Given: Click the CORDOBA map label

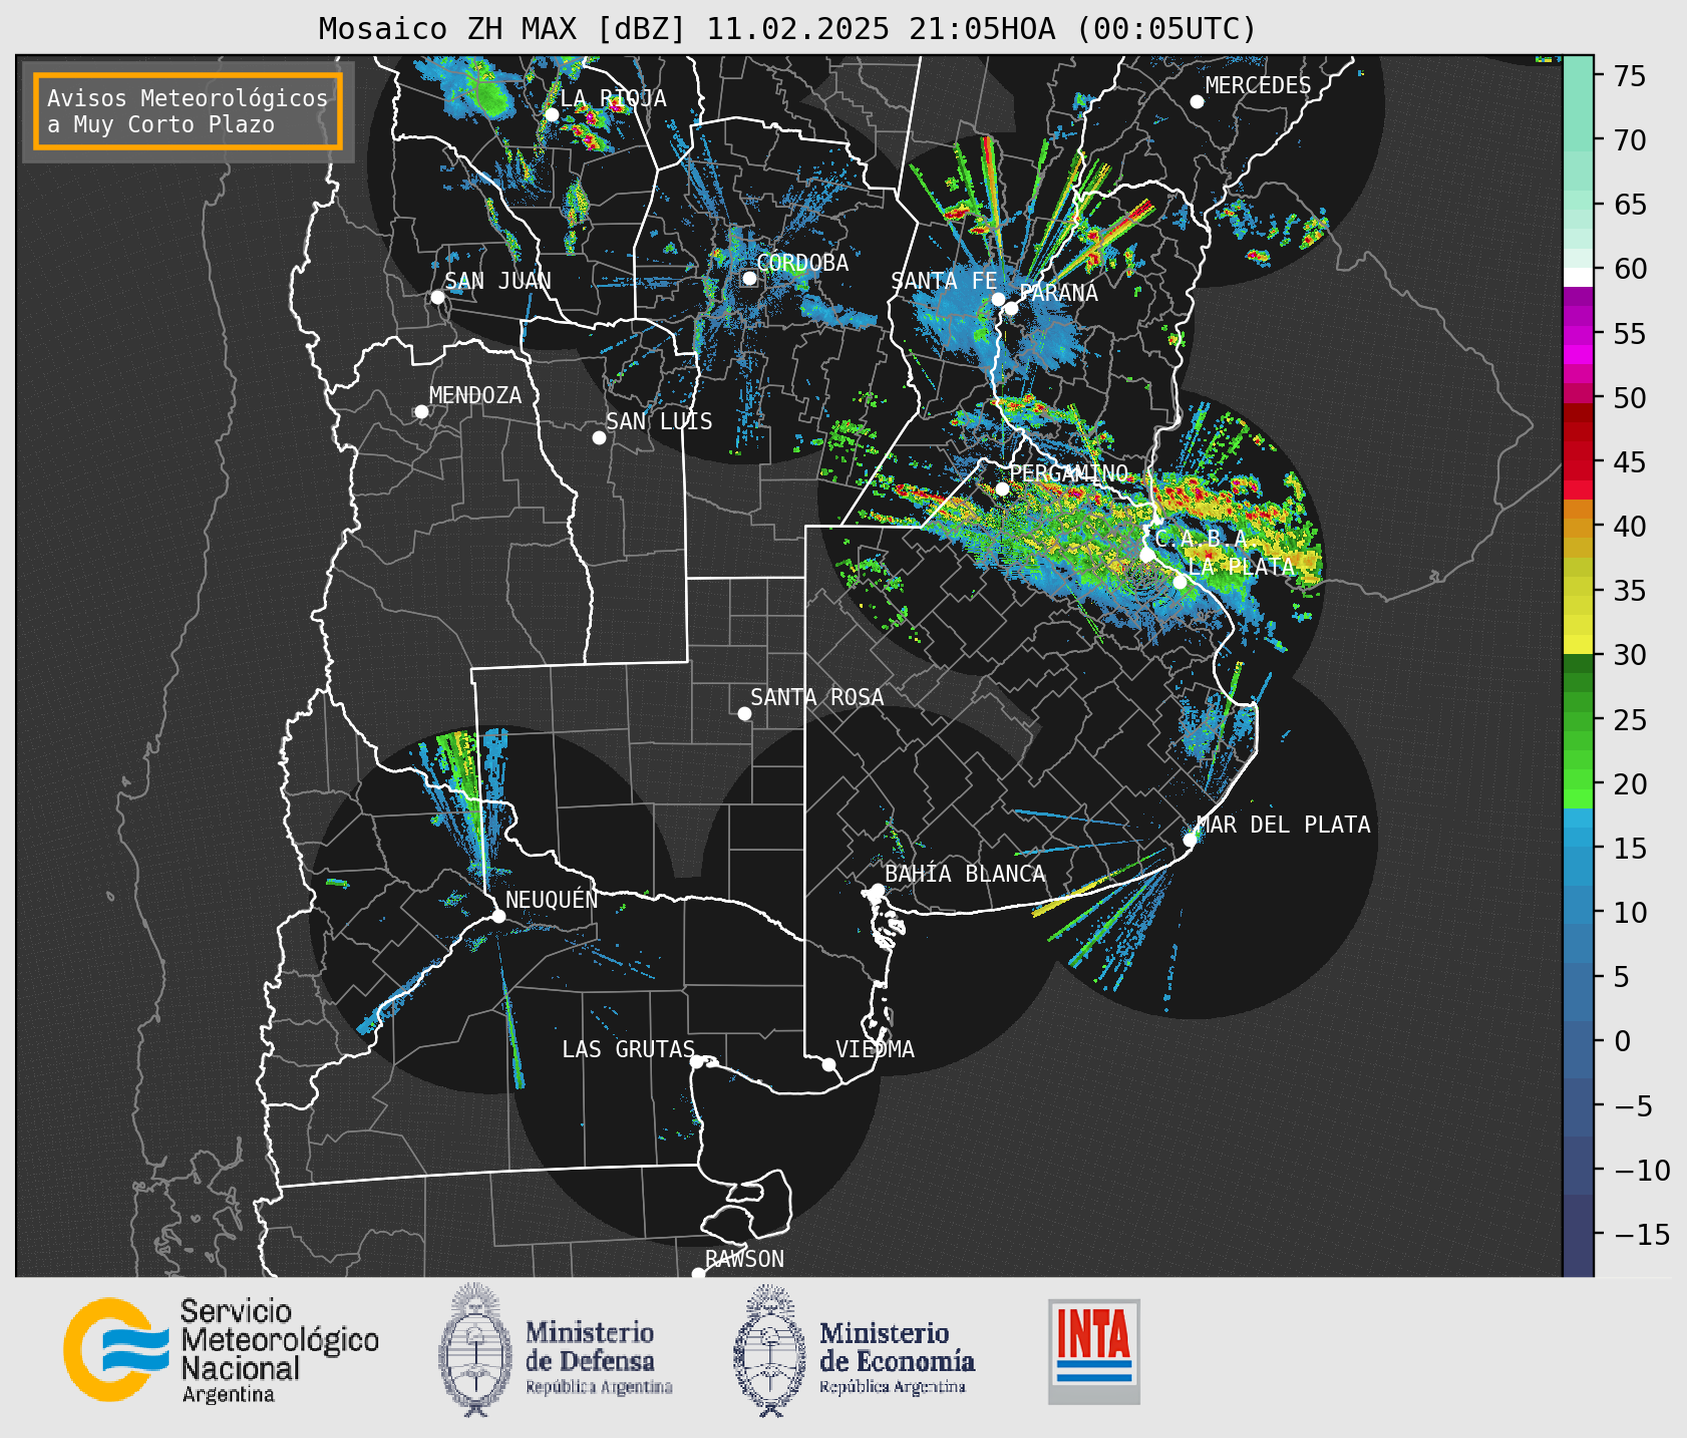Looking at the screenshot, I should click(x=802, y=263).
